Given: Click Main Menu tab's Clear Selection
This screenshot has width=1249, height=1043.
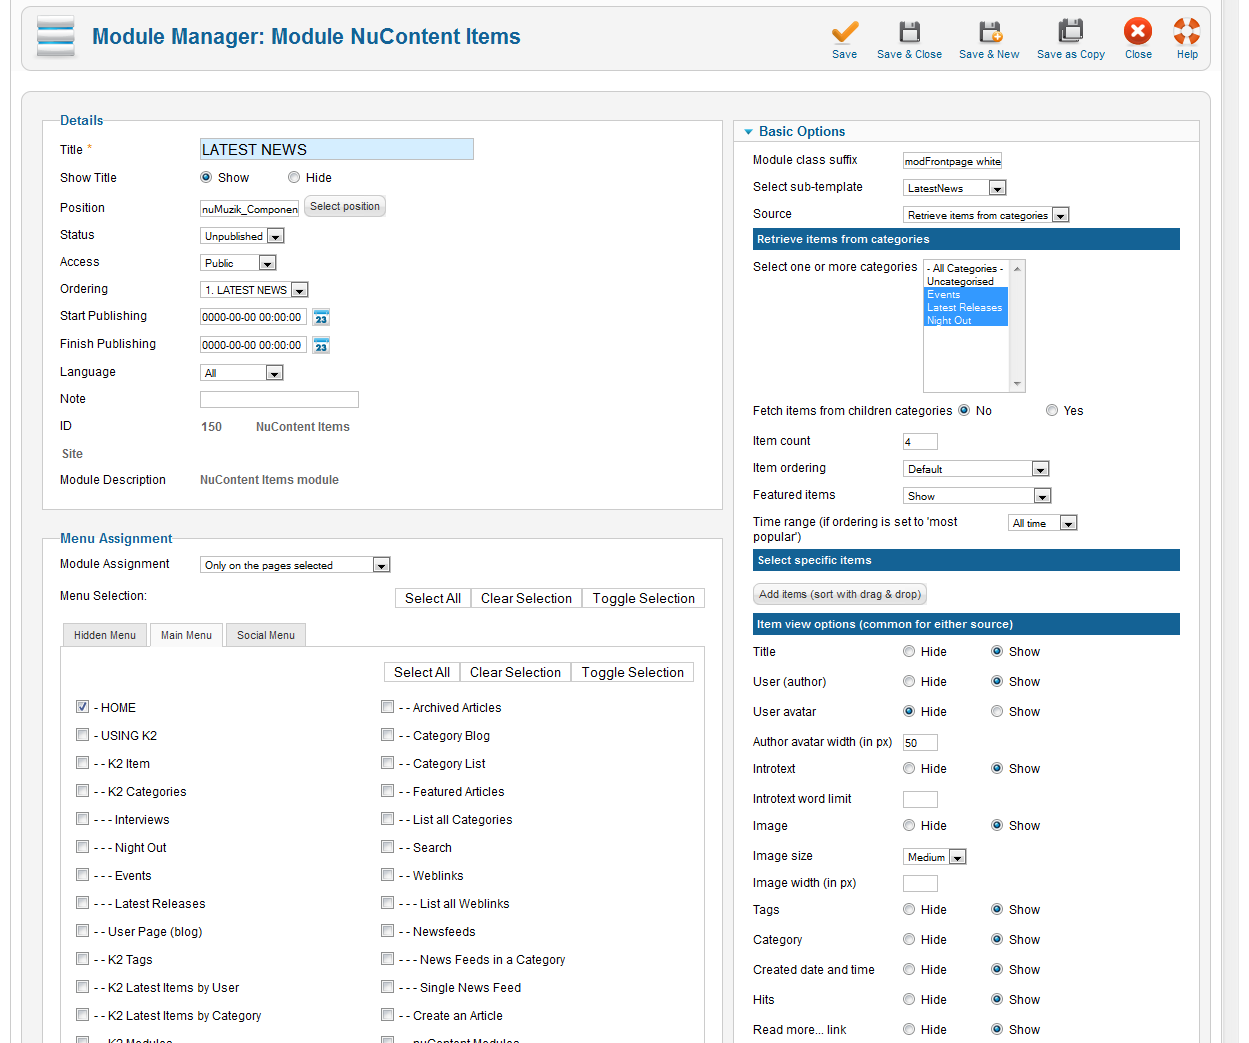Looking at the screenshot, I should (515, 672).
